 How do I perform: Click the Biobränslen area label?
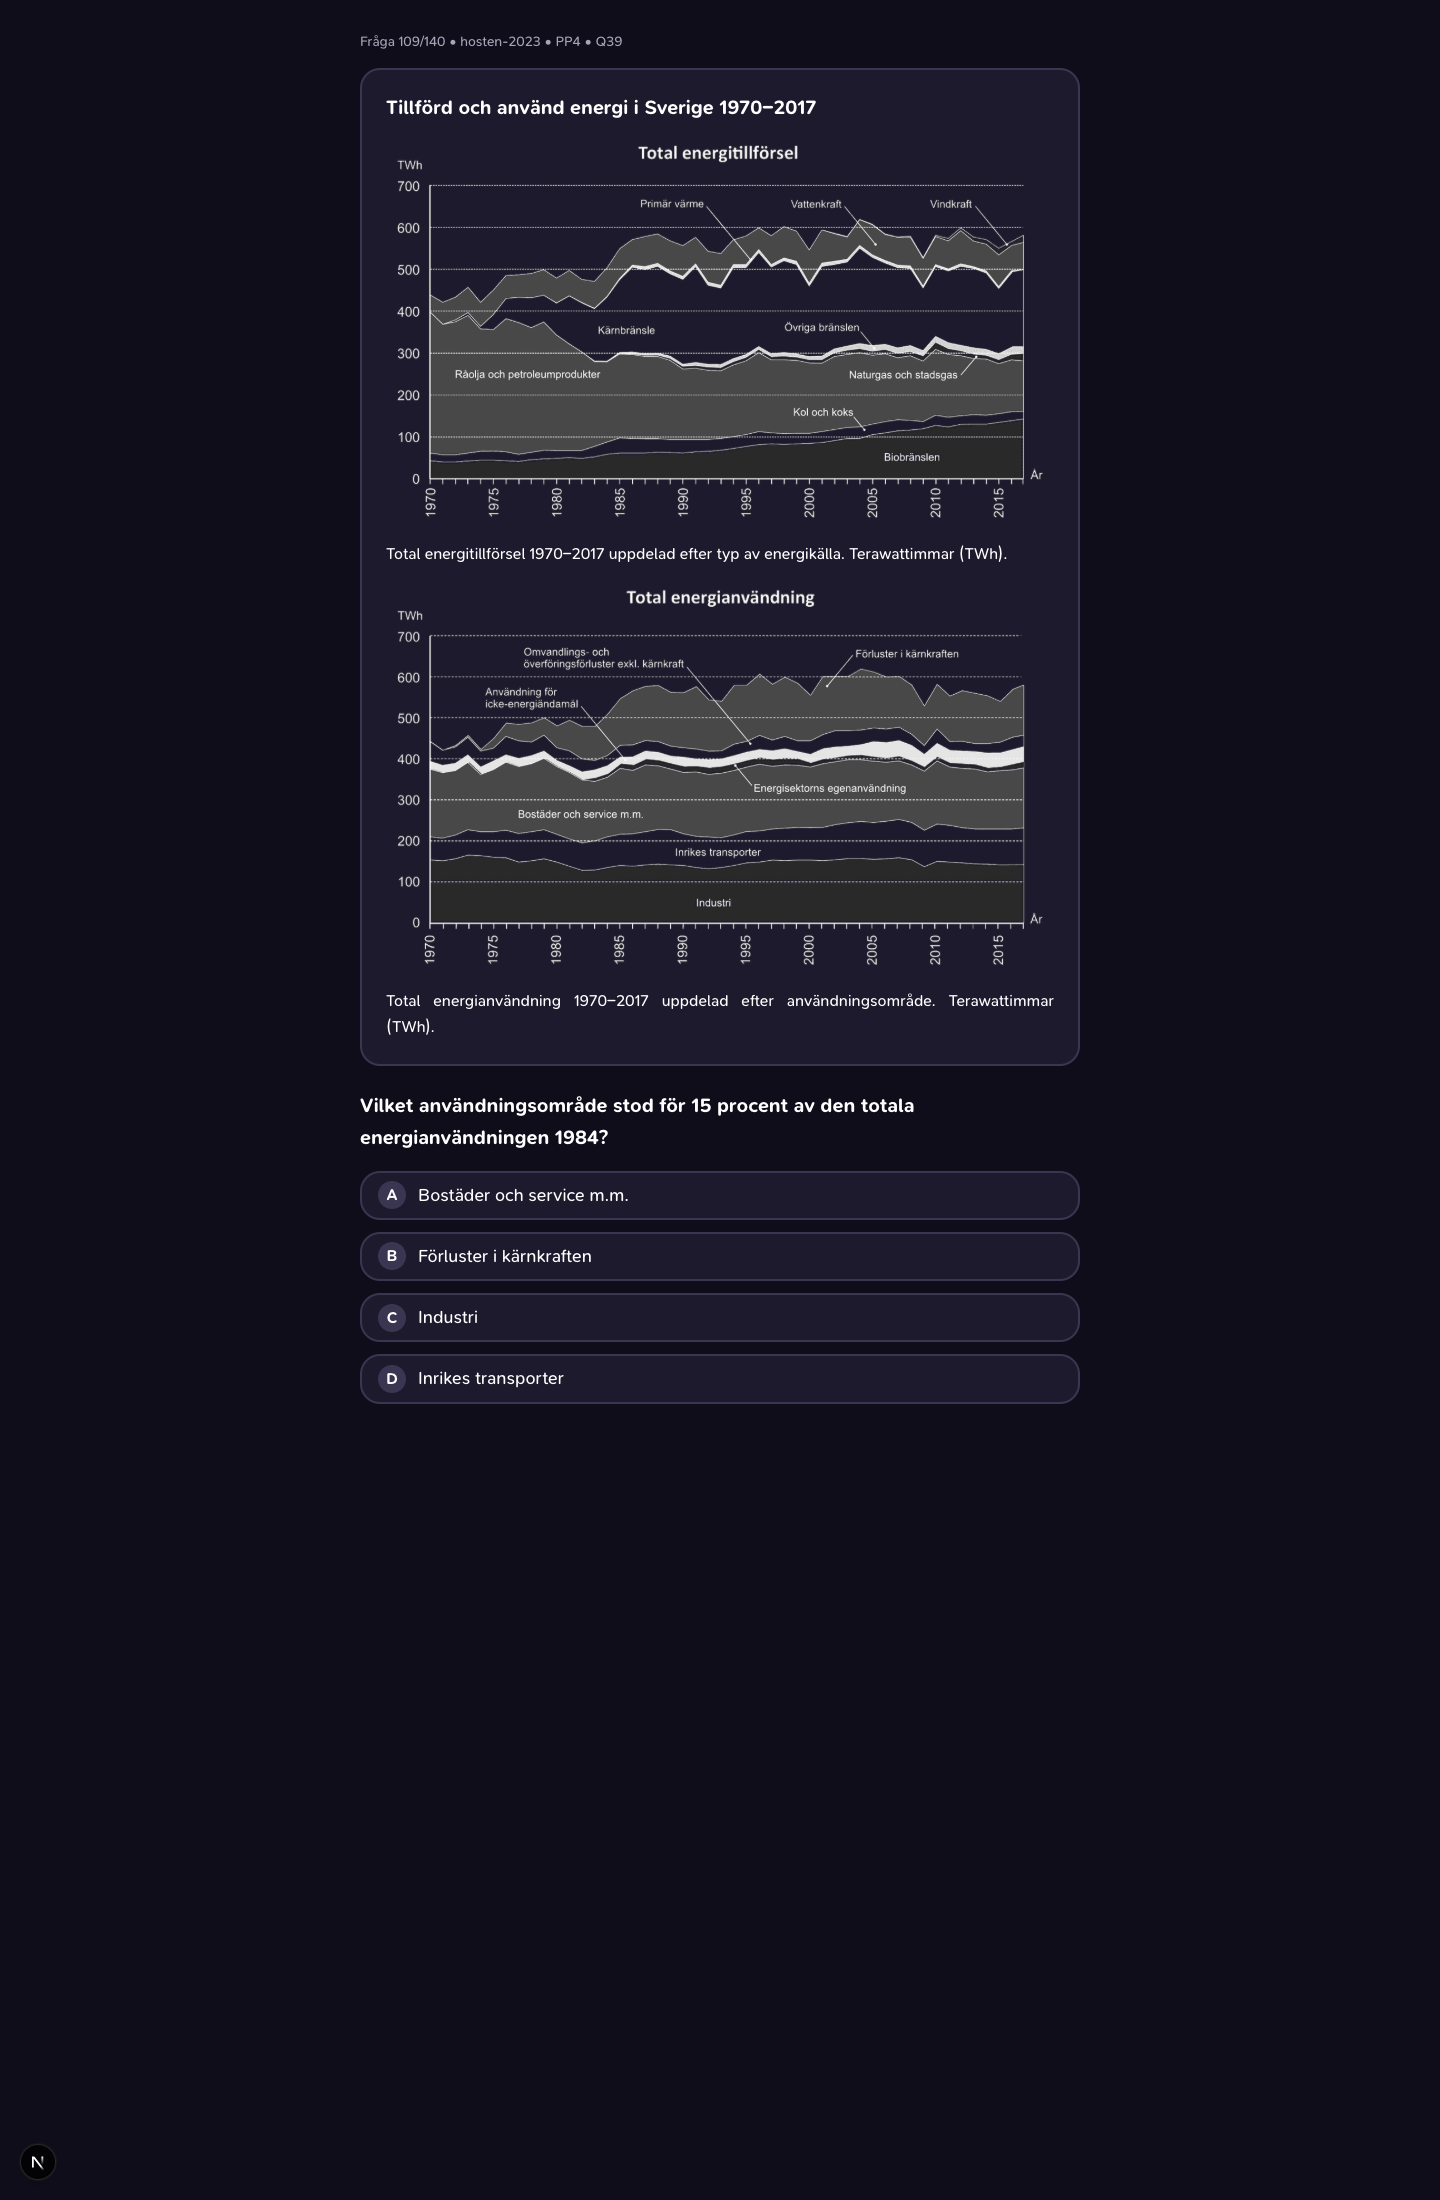pos(911,457)
